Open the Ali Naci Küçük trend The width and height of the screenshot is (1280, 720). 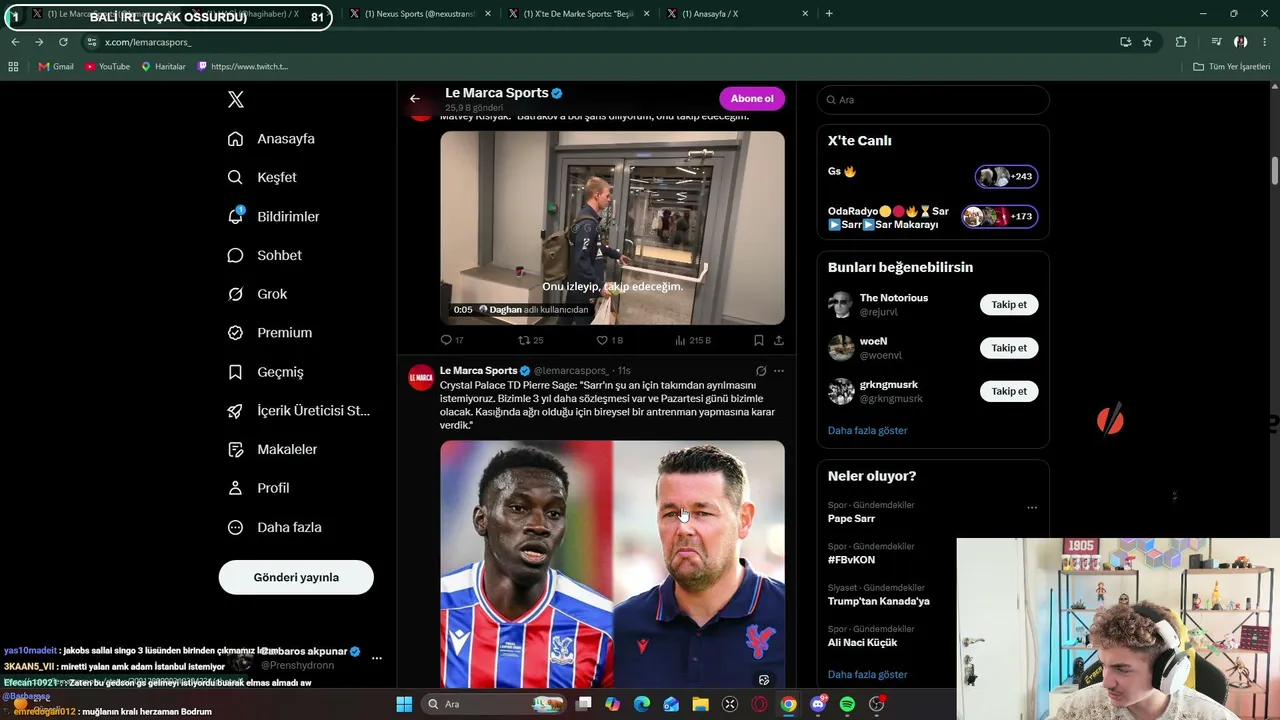click(863, 642)
